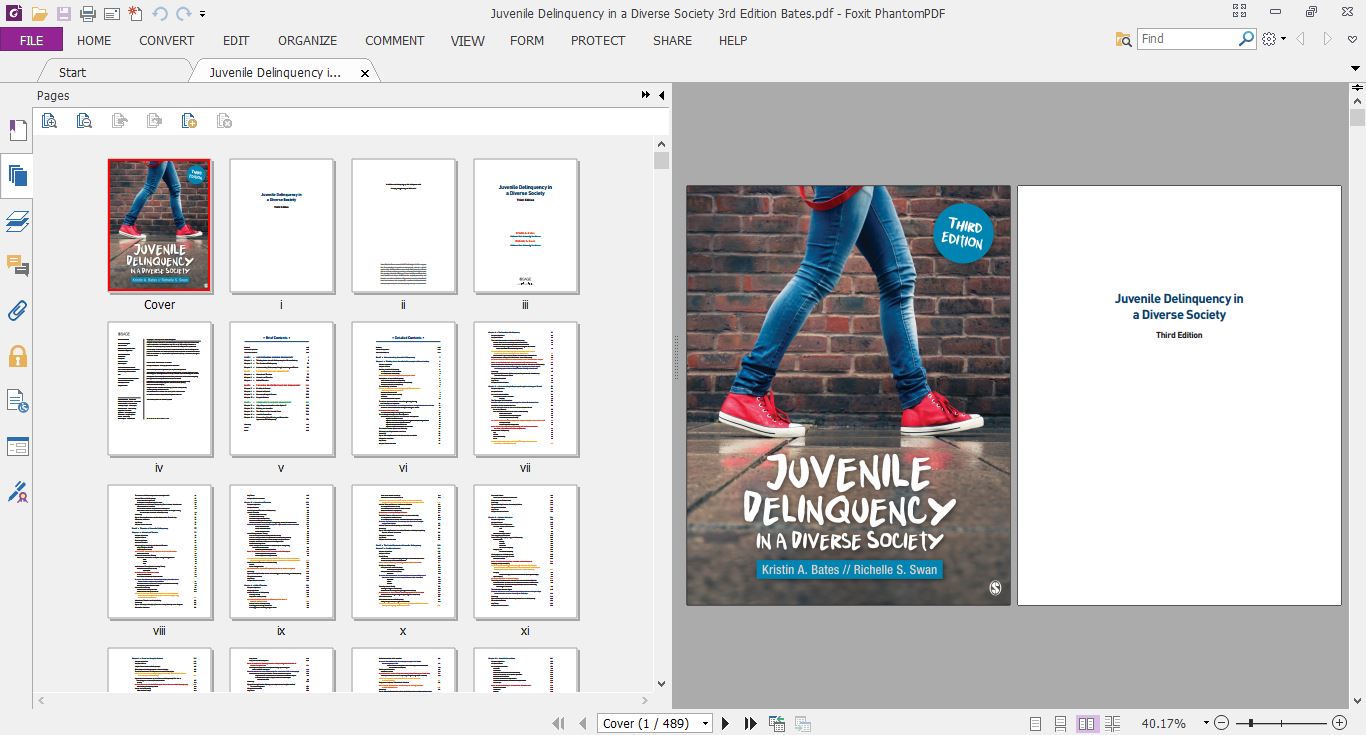Open the Bookmarks panel in the sidebar

click(17, 131)
